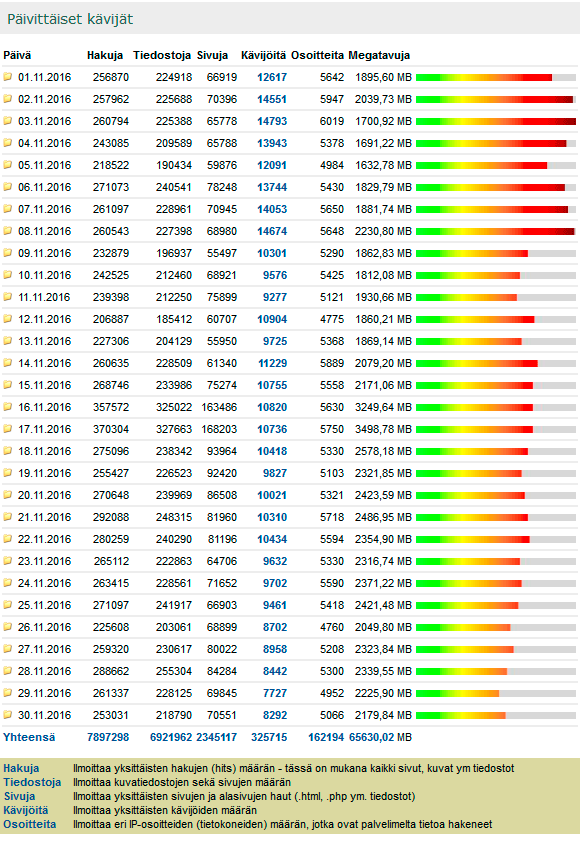Open visitor count 14793 link

point(272,121)
